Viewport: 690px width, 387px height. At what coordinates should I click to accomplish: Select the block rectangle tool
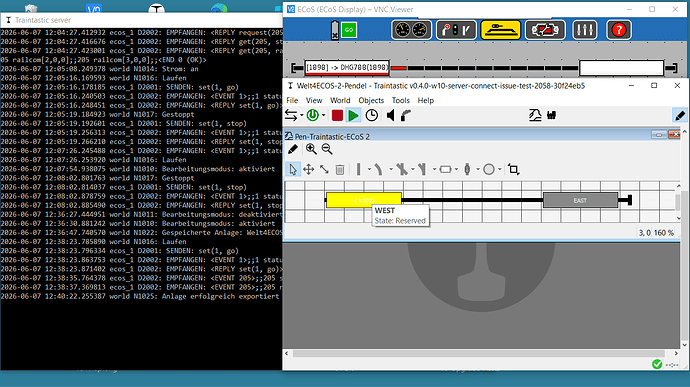445,169
